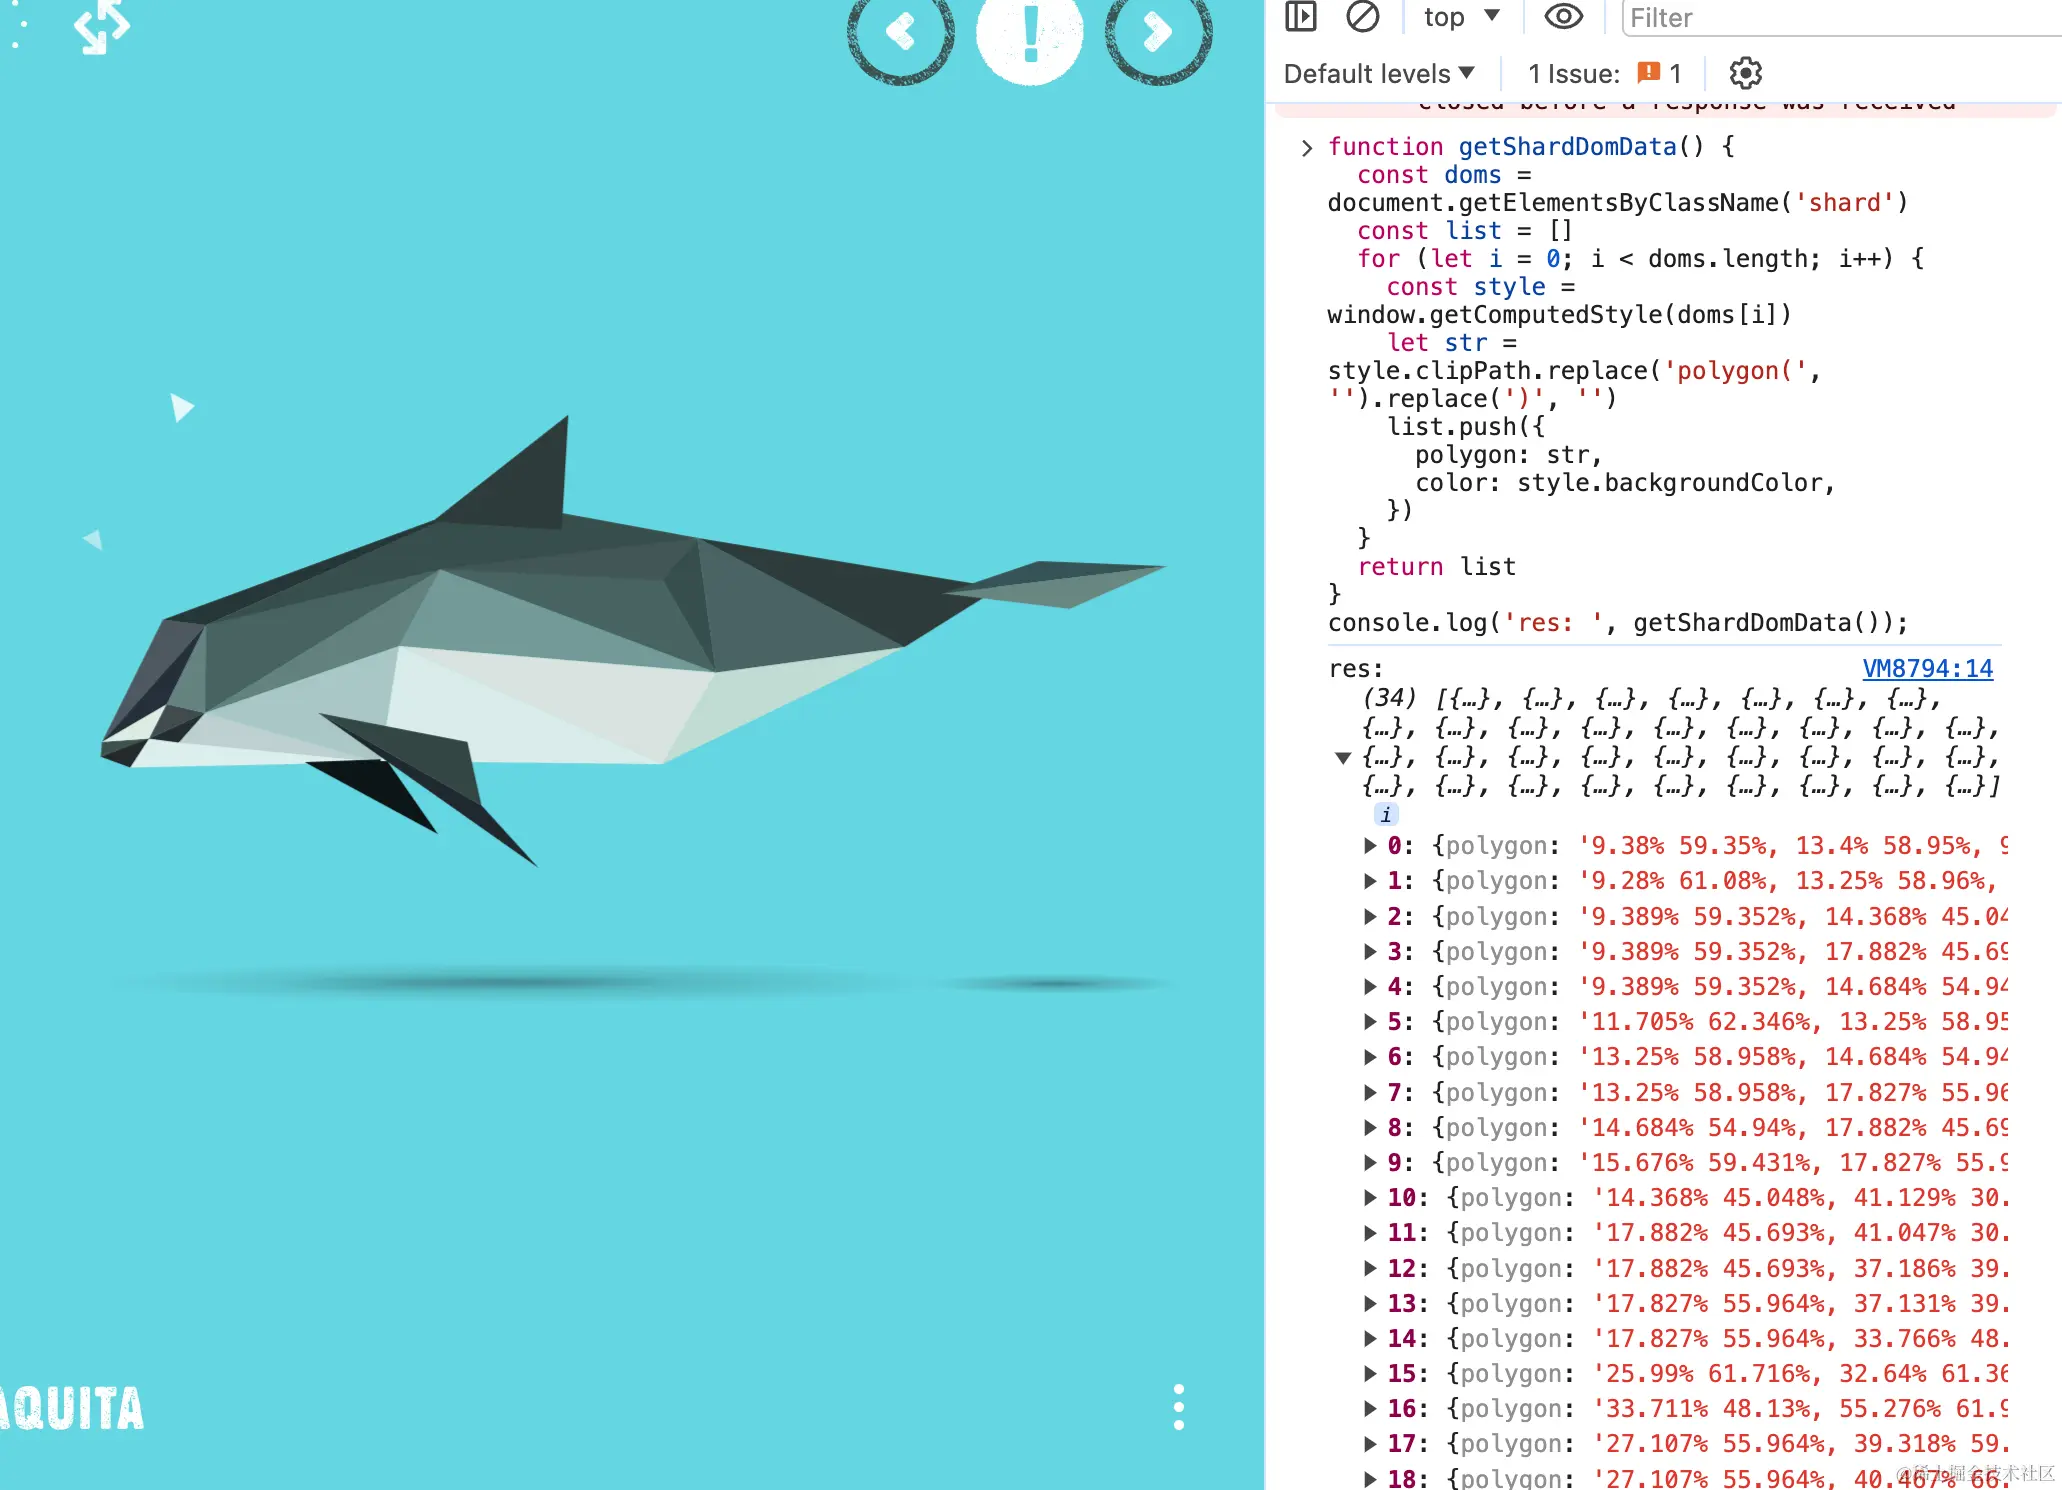Screen dimensions: 2062x1490
Task: Open the VM8794:14 source link
Action: (1927, 668)
